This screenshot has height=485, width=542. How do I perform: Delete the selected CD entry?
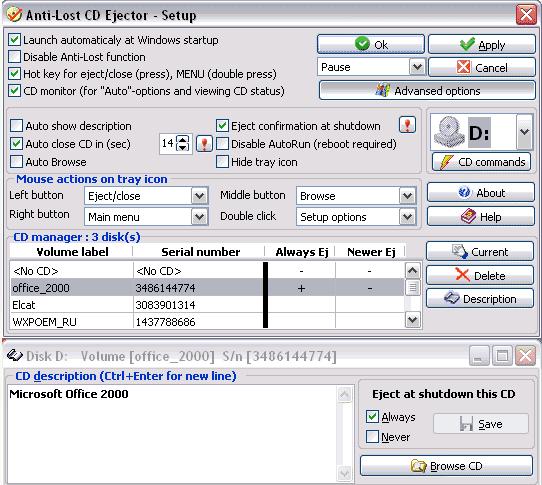click(480, 276)
